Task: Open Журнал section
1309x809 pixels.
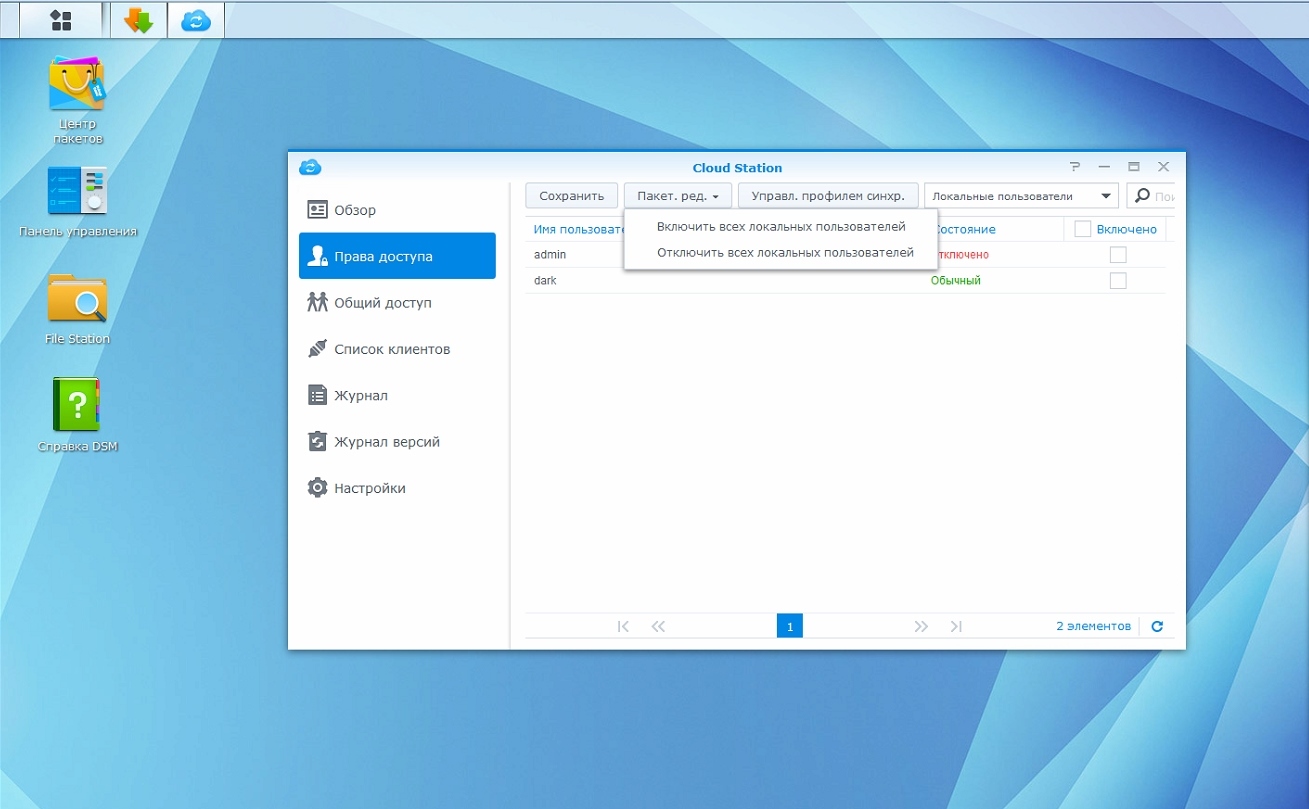Action: [397, 395]
